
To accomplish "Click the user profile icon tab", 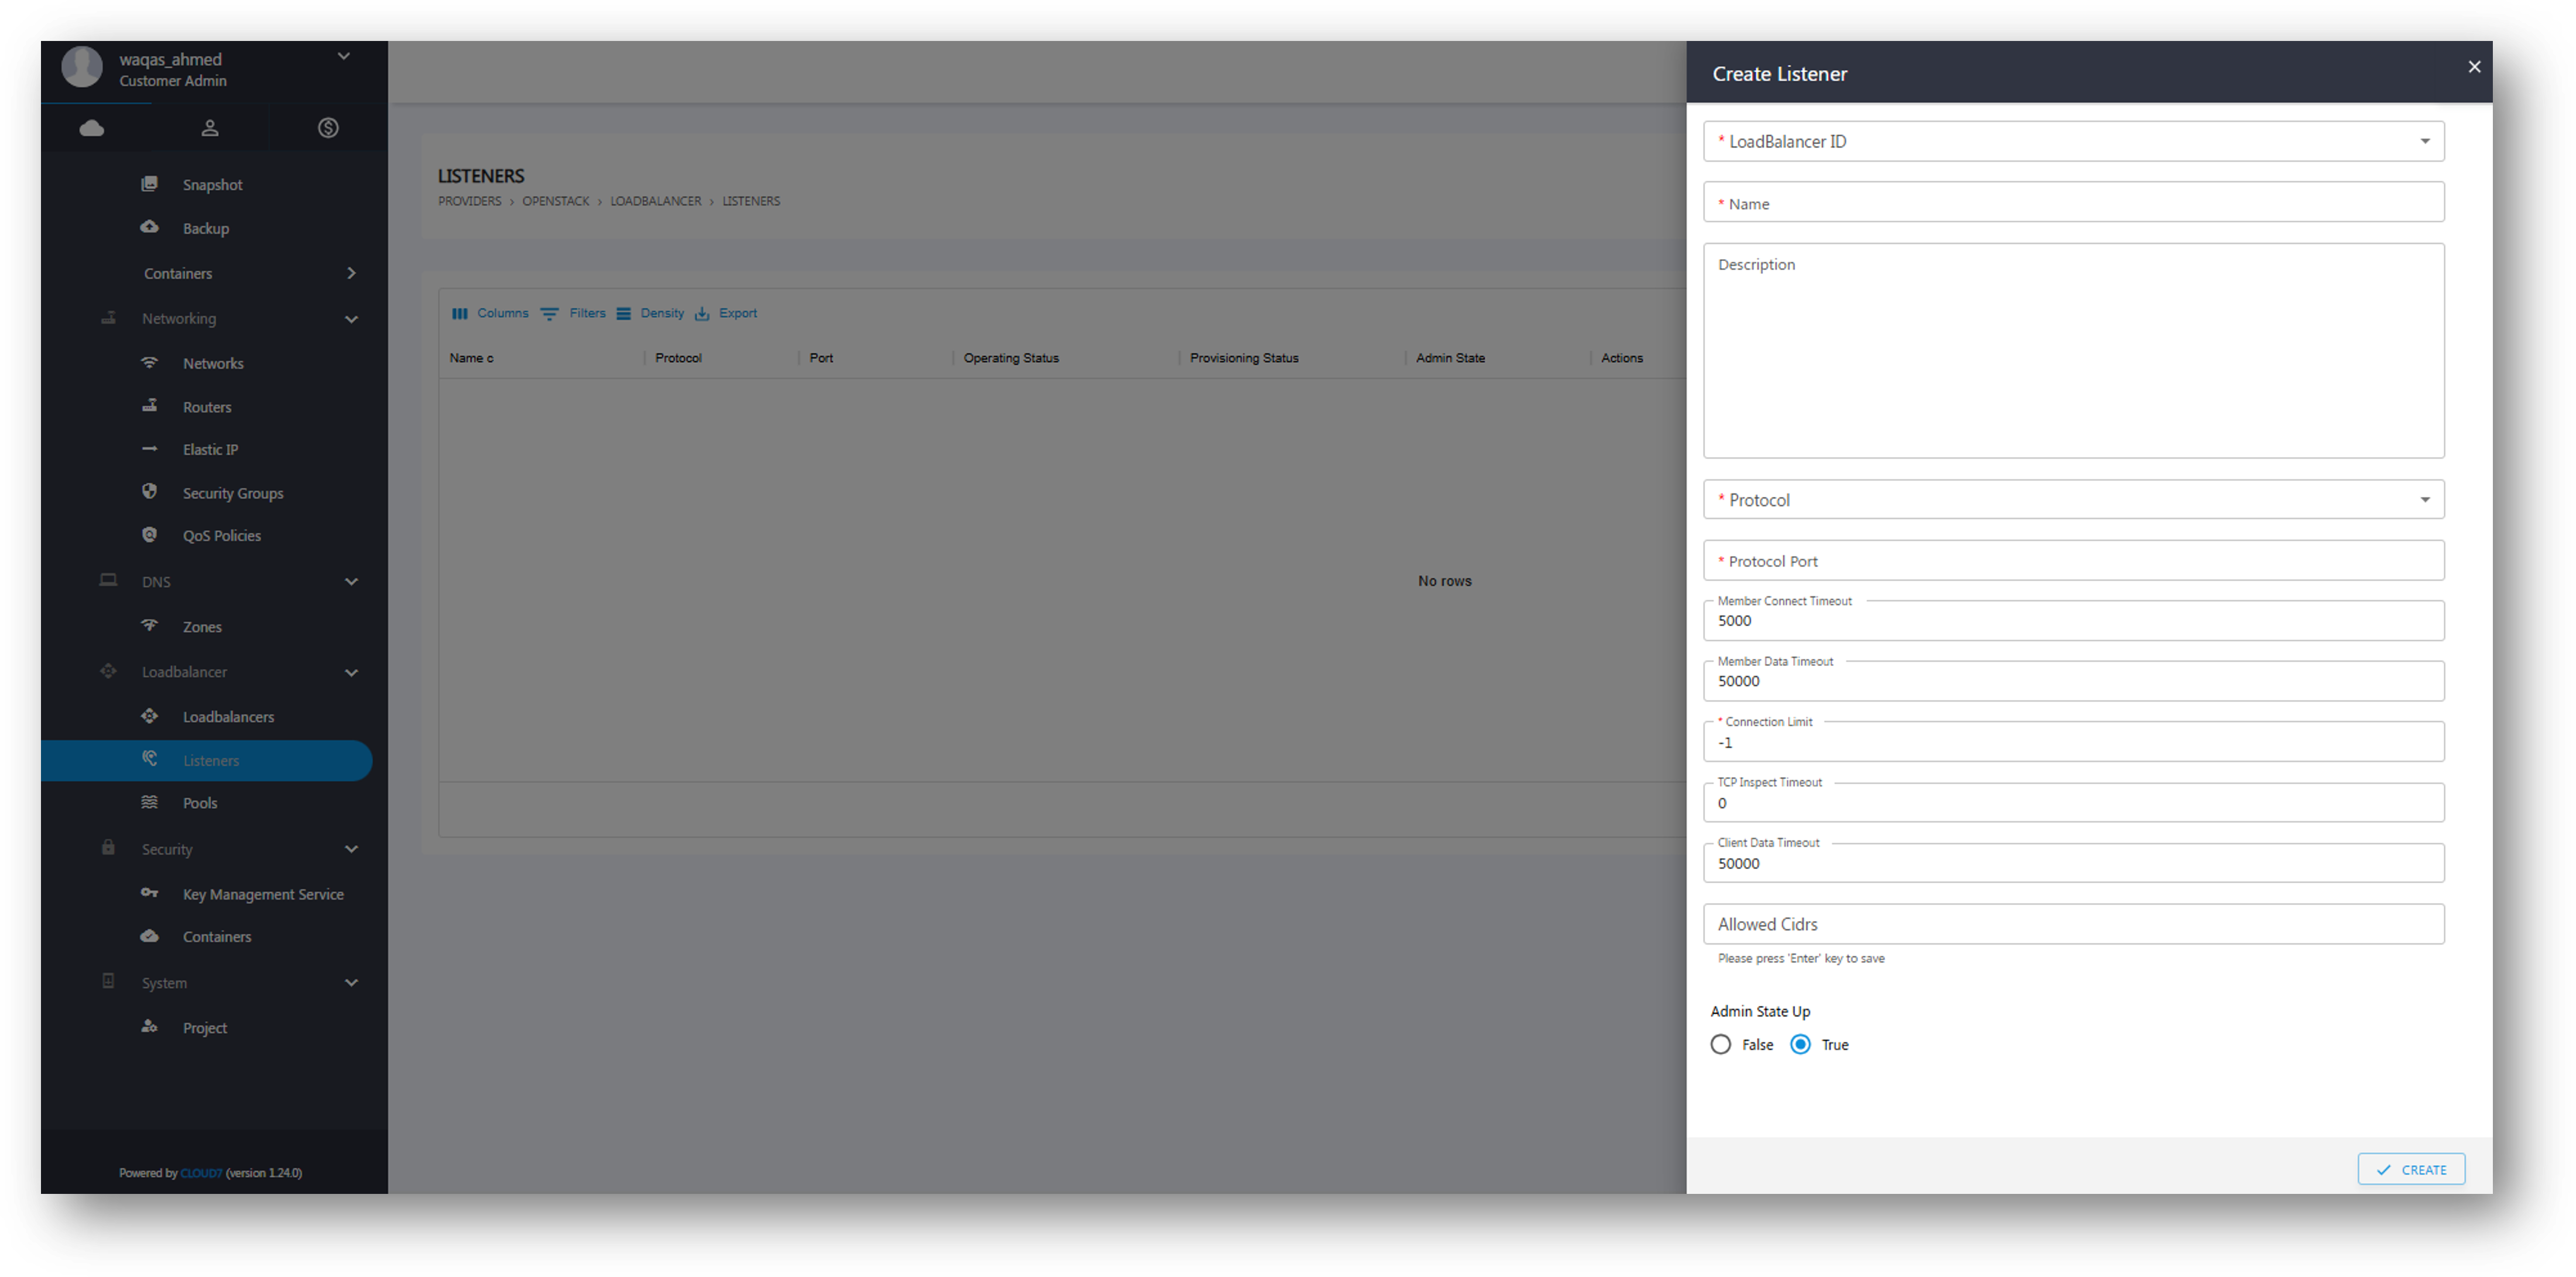I will tap(210, 128).
